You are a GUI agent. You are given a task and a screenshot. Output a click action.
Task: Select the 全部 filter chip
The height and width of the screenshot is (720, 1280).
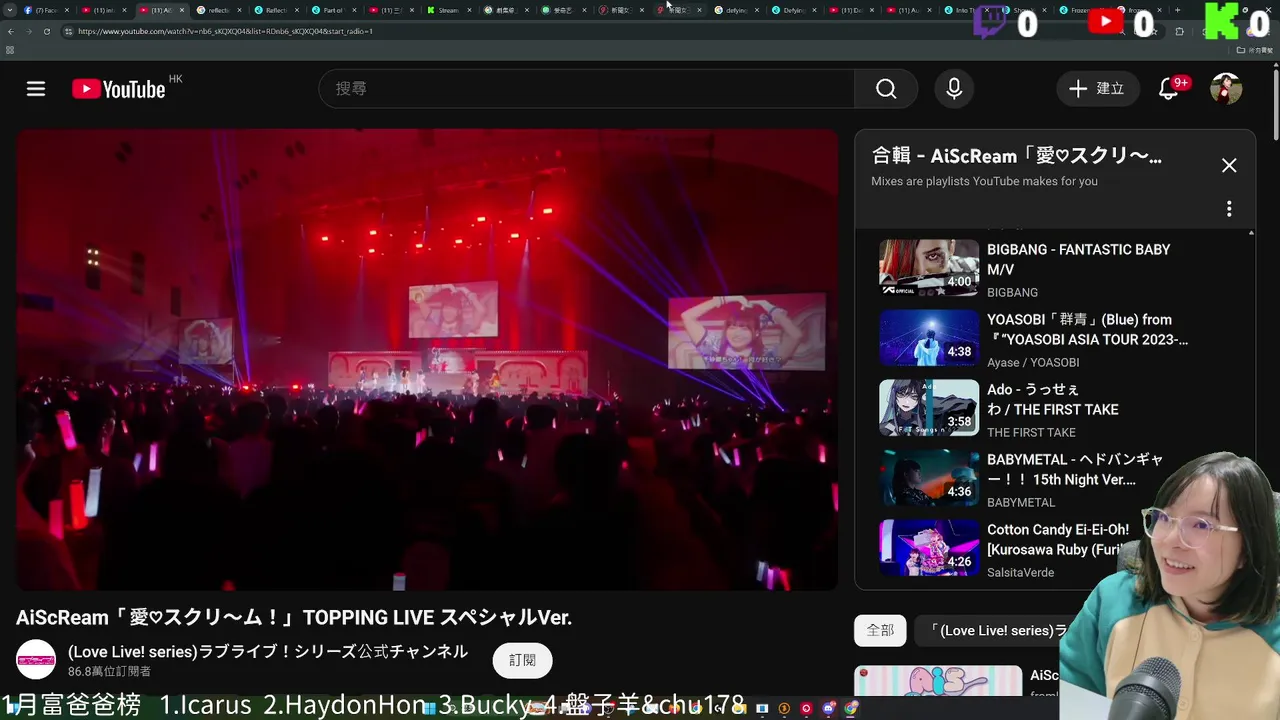point(880,630)
